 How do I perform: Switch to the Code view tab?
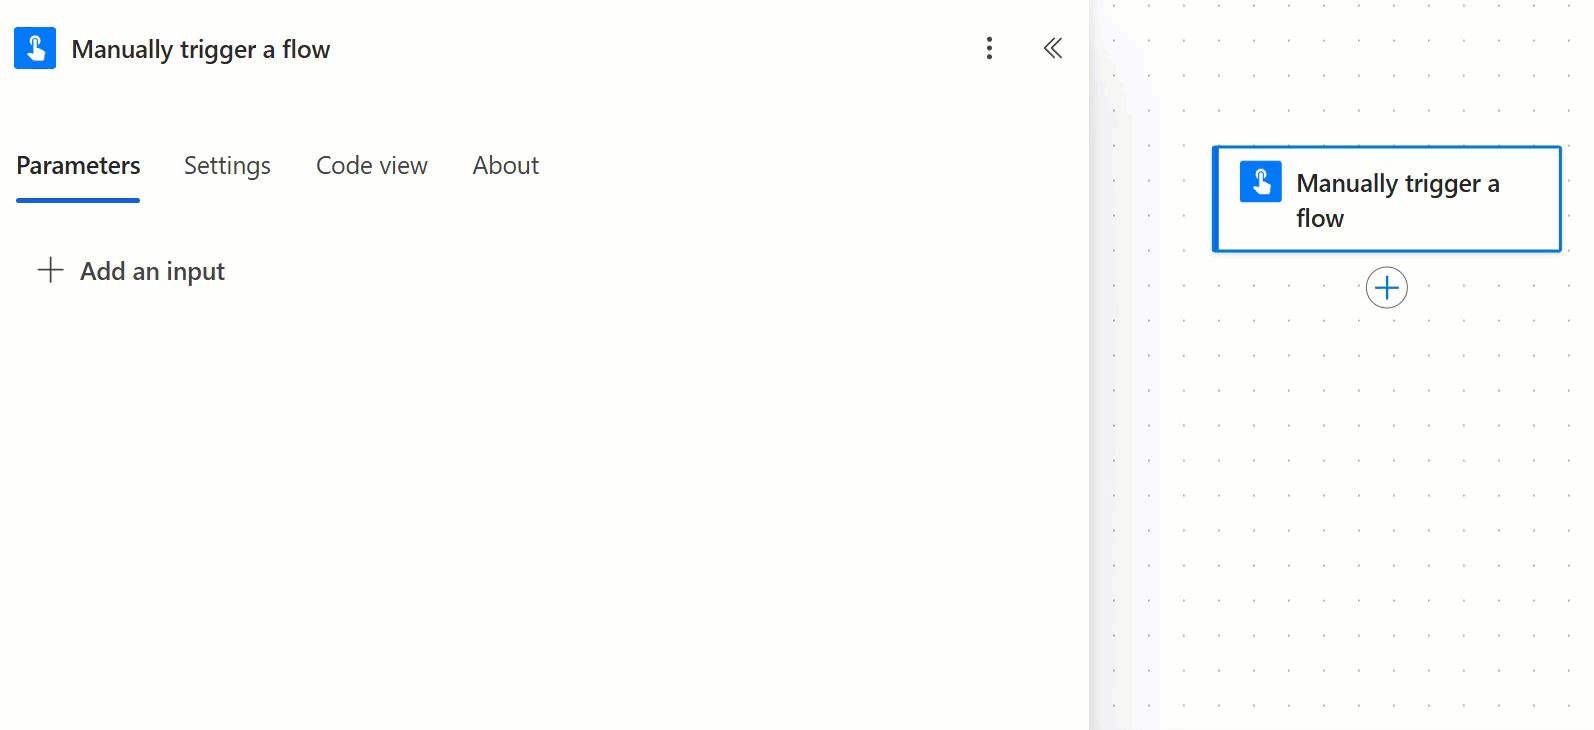pos(372,165)
